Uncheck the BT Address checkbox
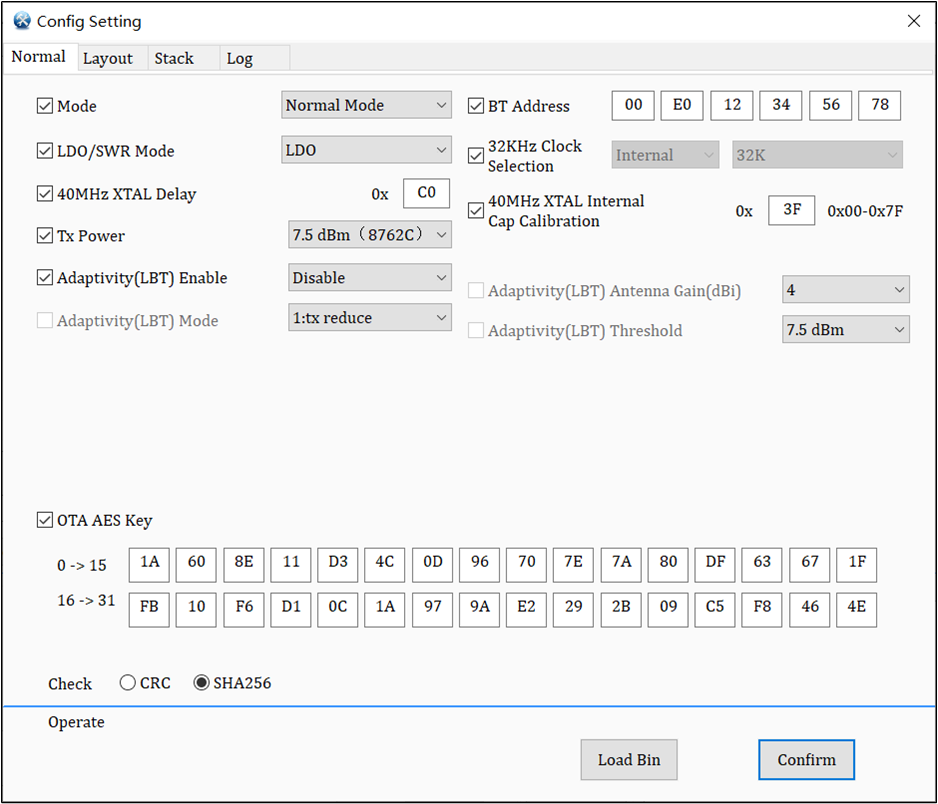Screen dimensions: 938x804 coord(477,104)
